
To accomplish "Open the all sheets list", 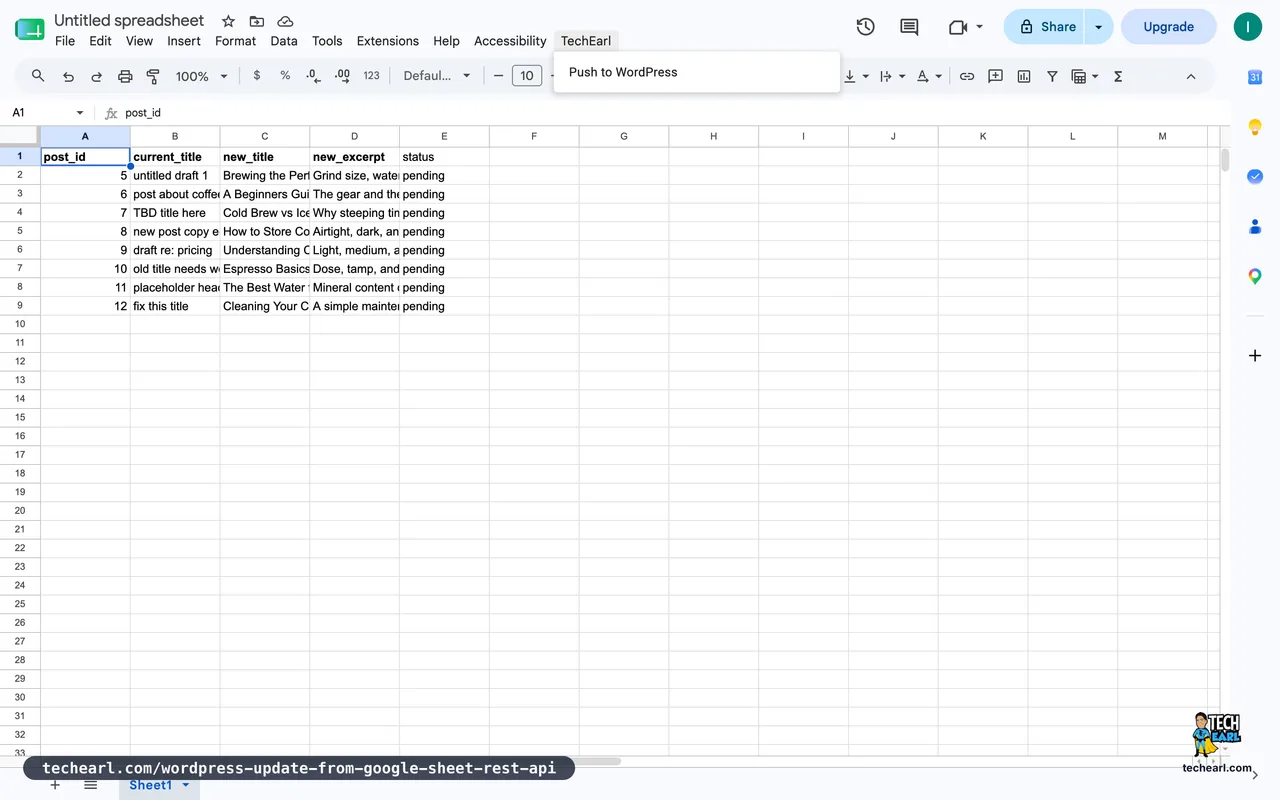I will click(90, 786).
